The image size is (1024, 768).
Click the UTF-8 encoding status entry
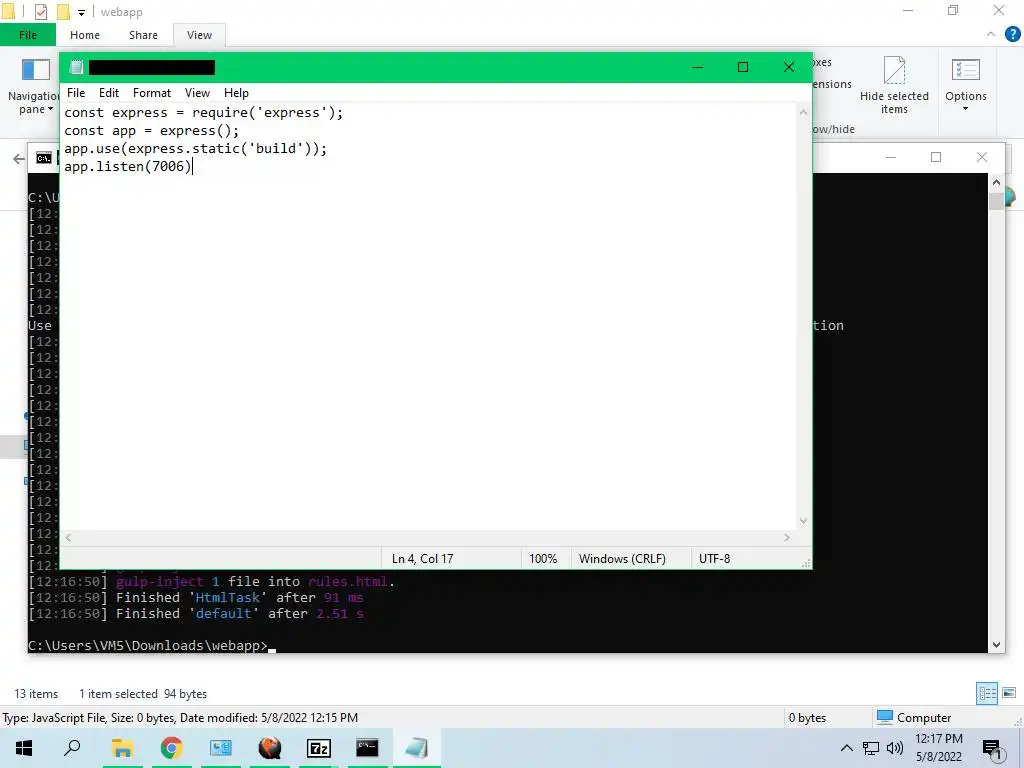pyautogui.click(x=714, y=558)
